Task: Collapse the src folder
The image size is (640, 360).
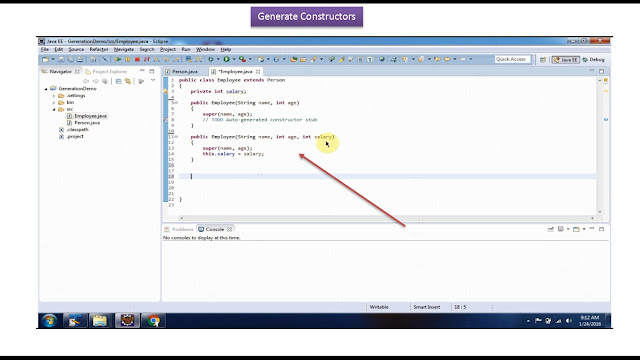Action: 54,109
